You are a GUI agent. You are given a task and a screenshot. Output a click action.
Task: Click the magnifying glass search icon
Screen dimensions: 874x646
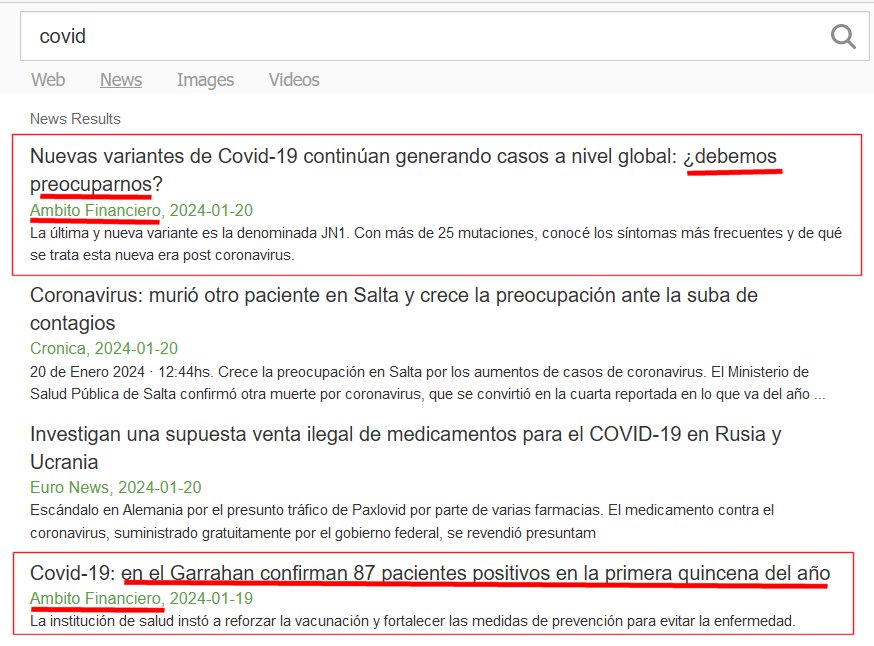coord(843,37)
